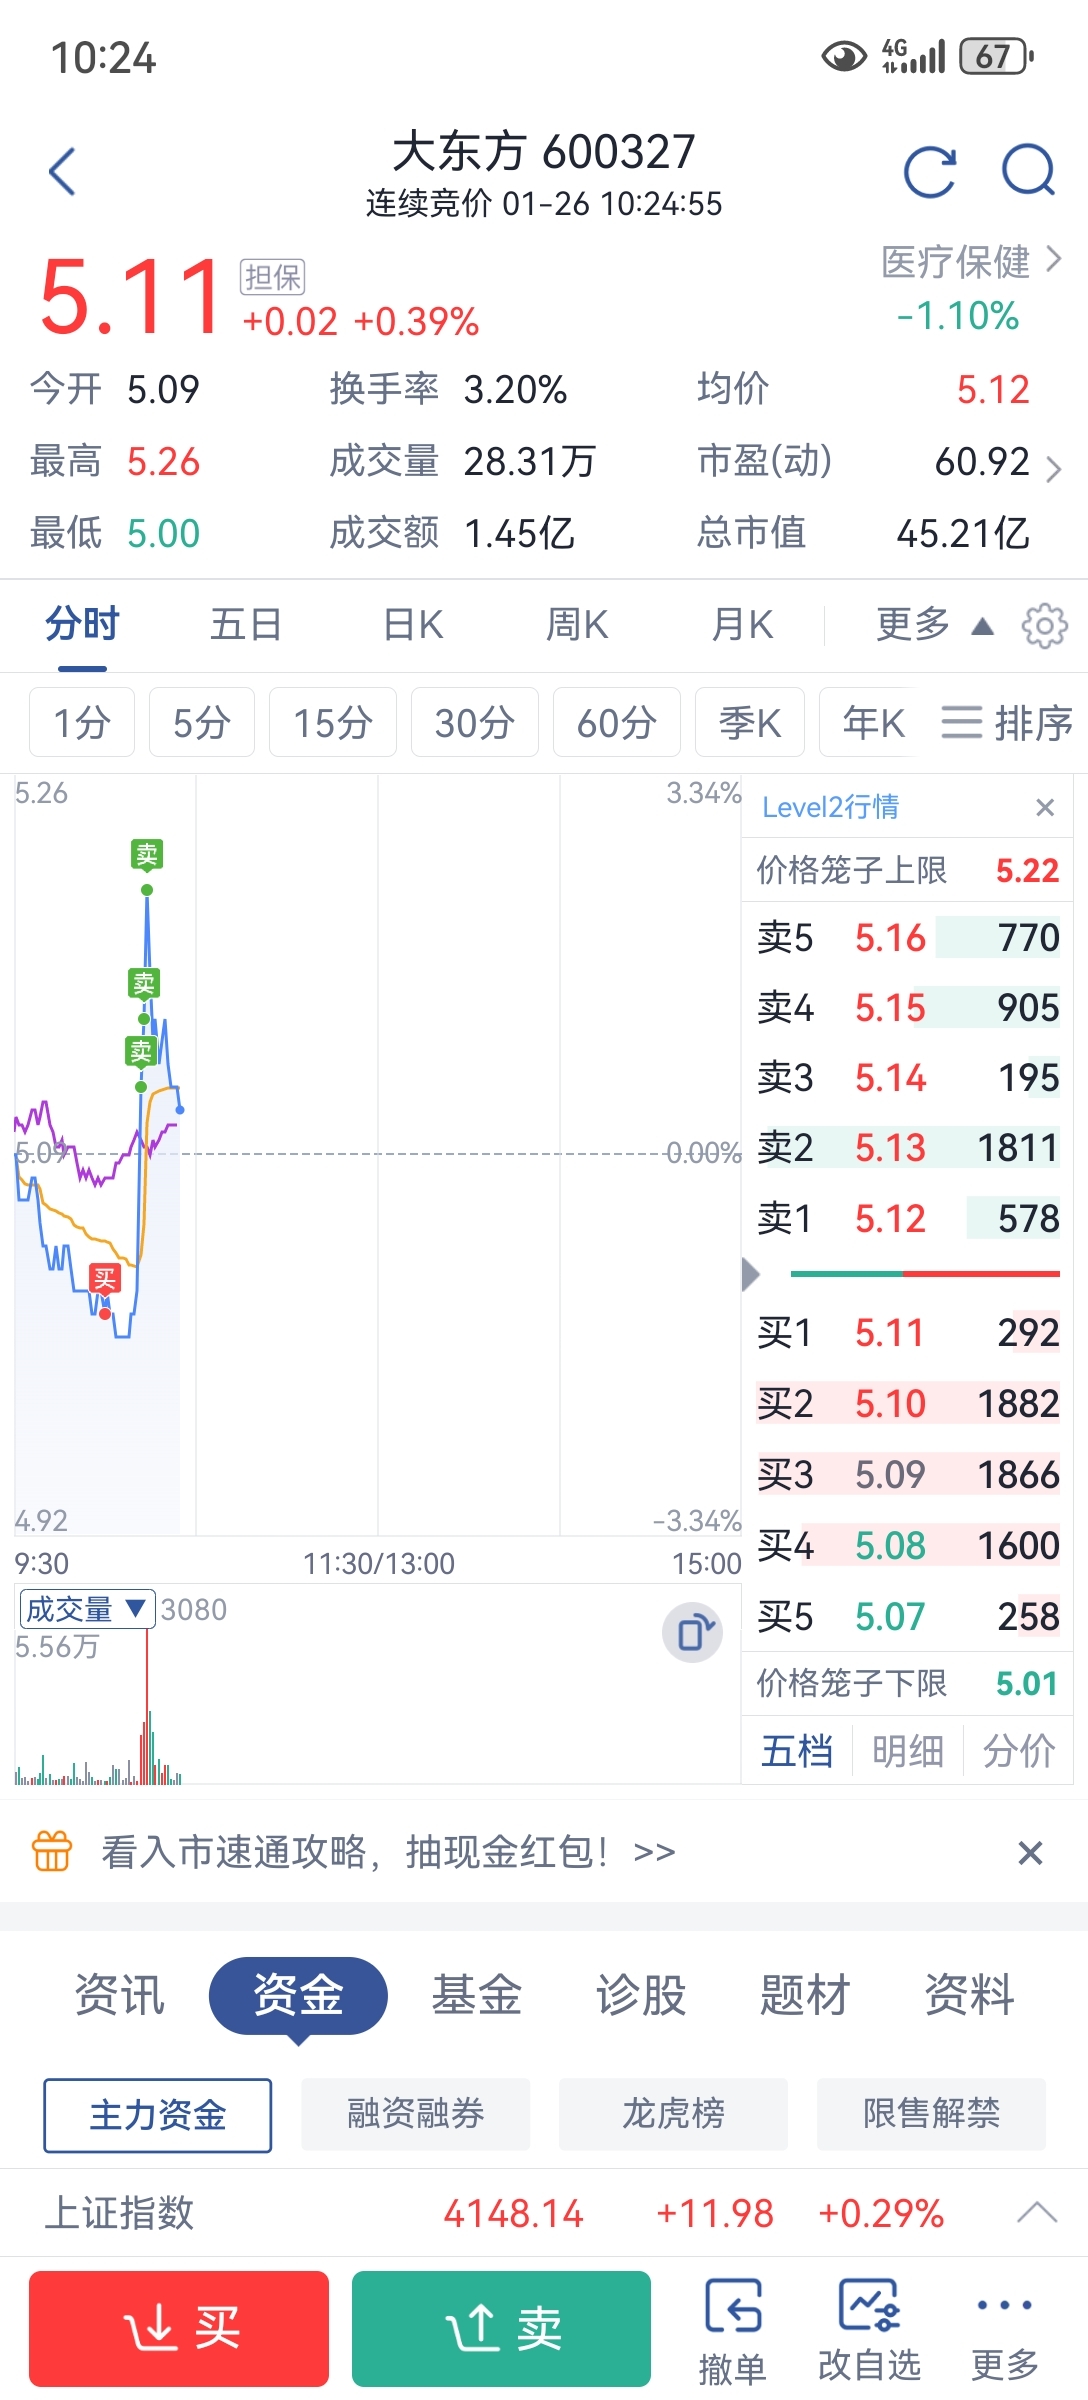Tap the gift box promotion icon
This screenshot has width=1088, height=2400.
52,1851
